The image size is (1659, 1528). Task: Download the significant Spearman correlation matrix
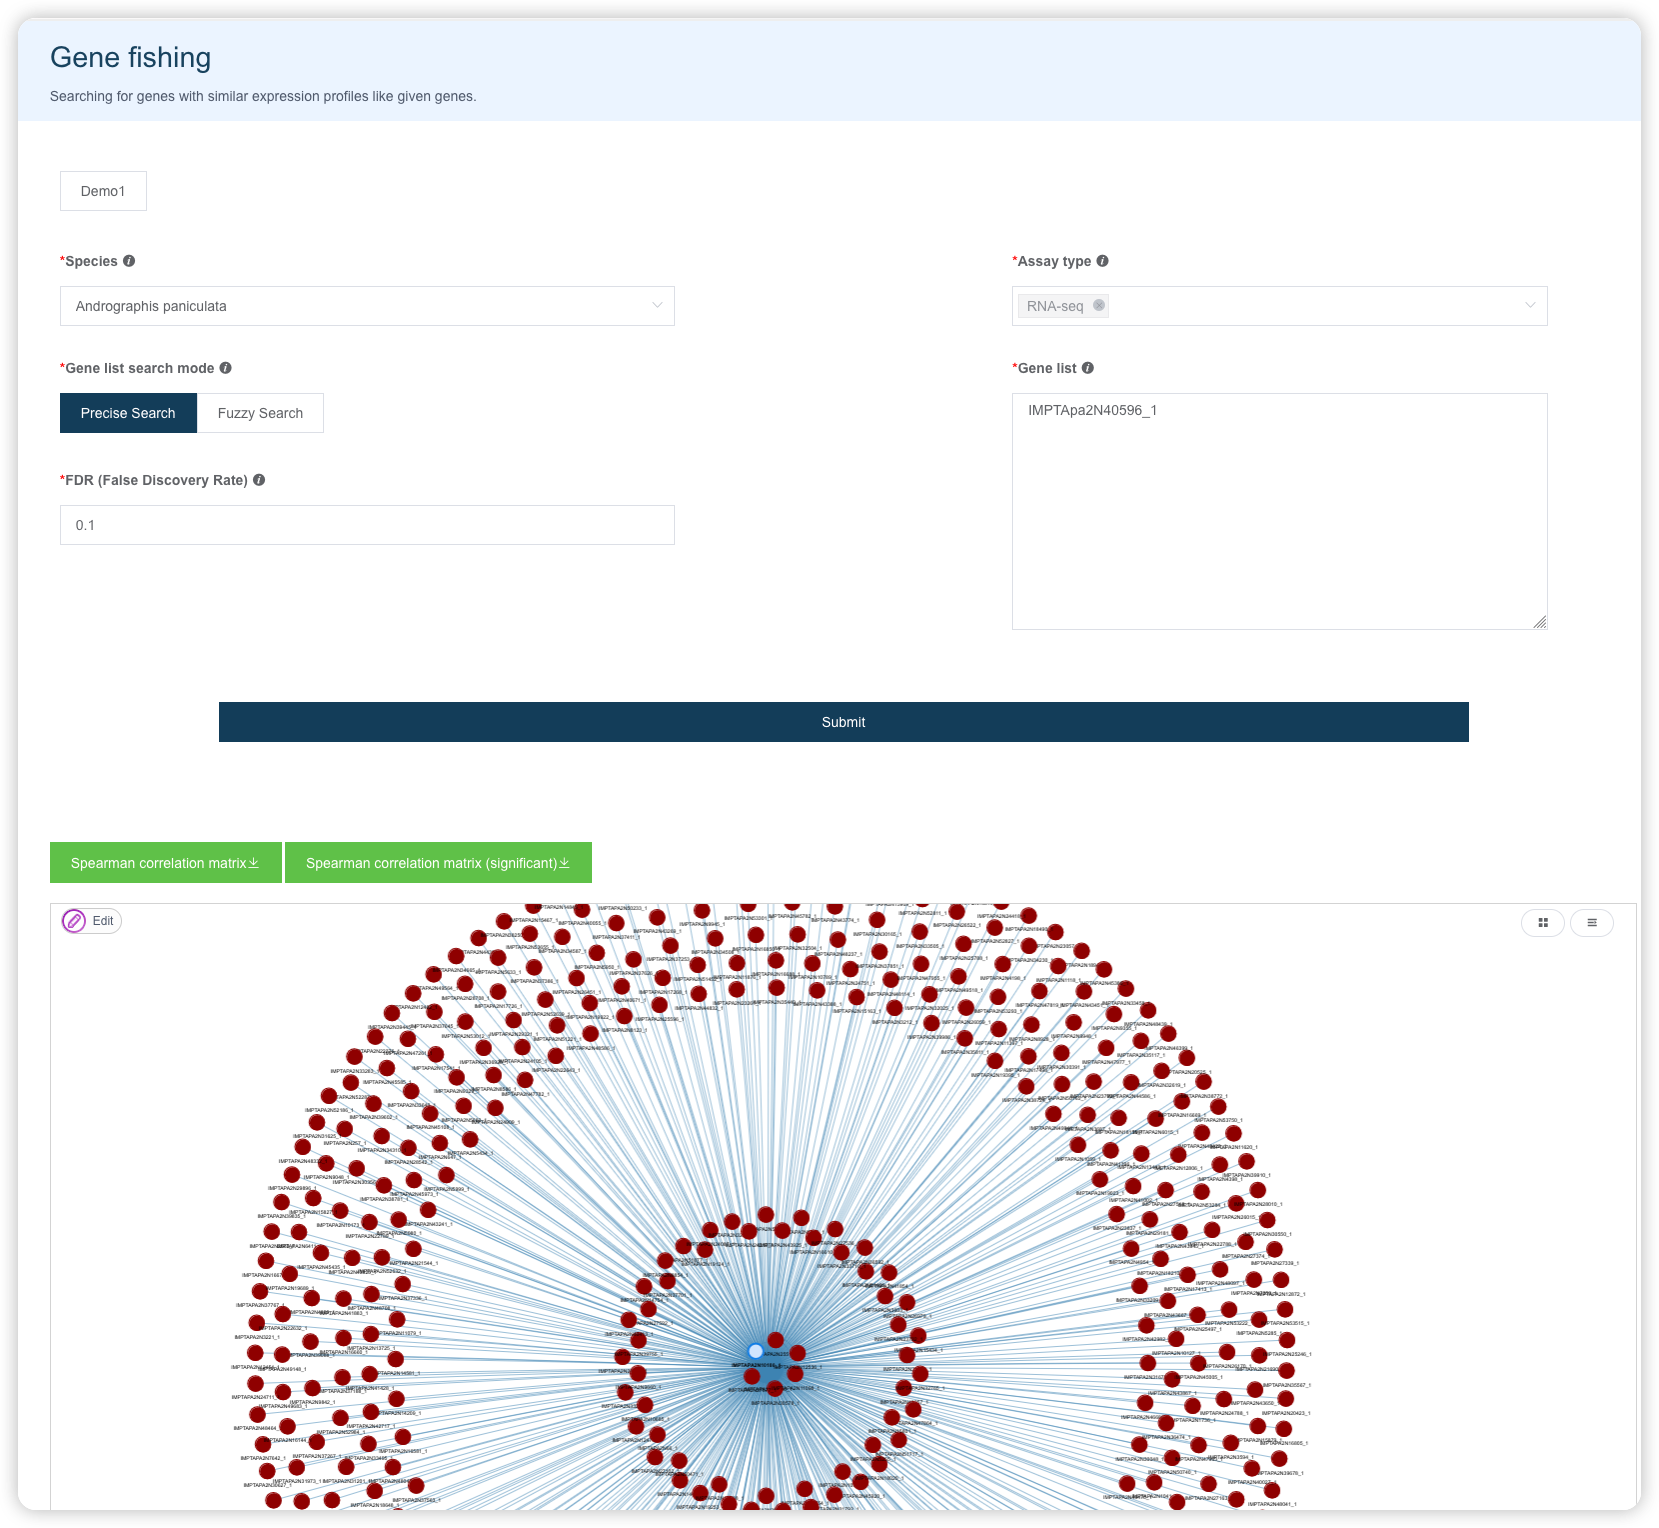pos(438,863)
